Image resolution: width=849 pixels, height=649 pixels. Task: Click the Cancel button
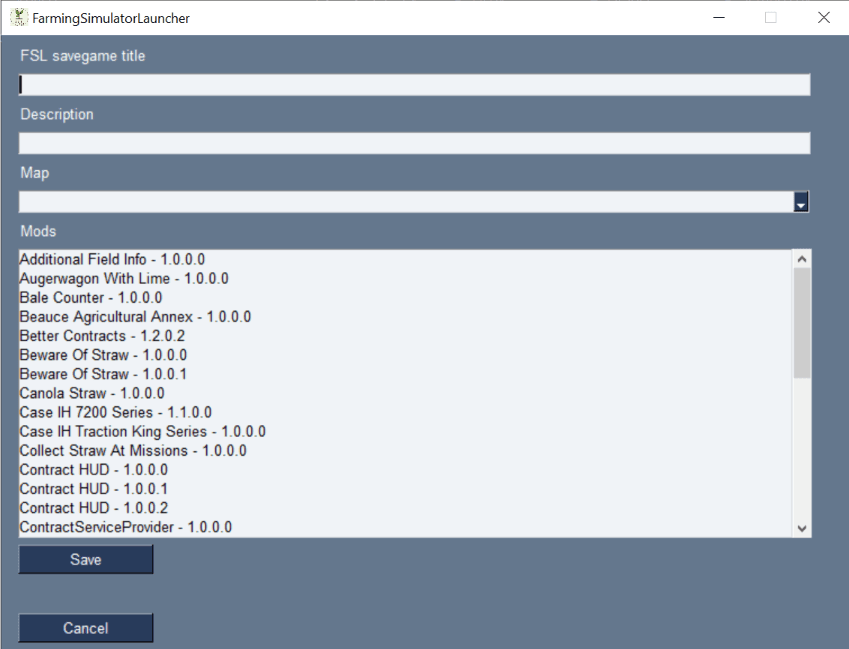coord(86,628)
